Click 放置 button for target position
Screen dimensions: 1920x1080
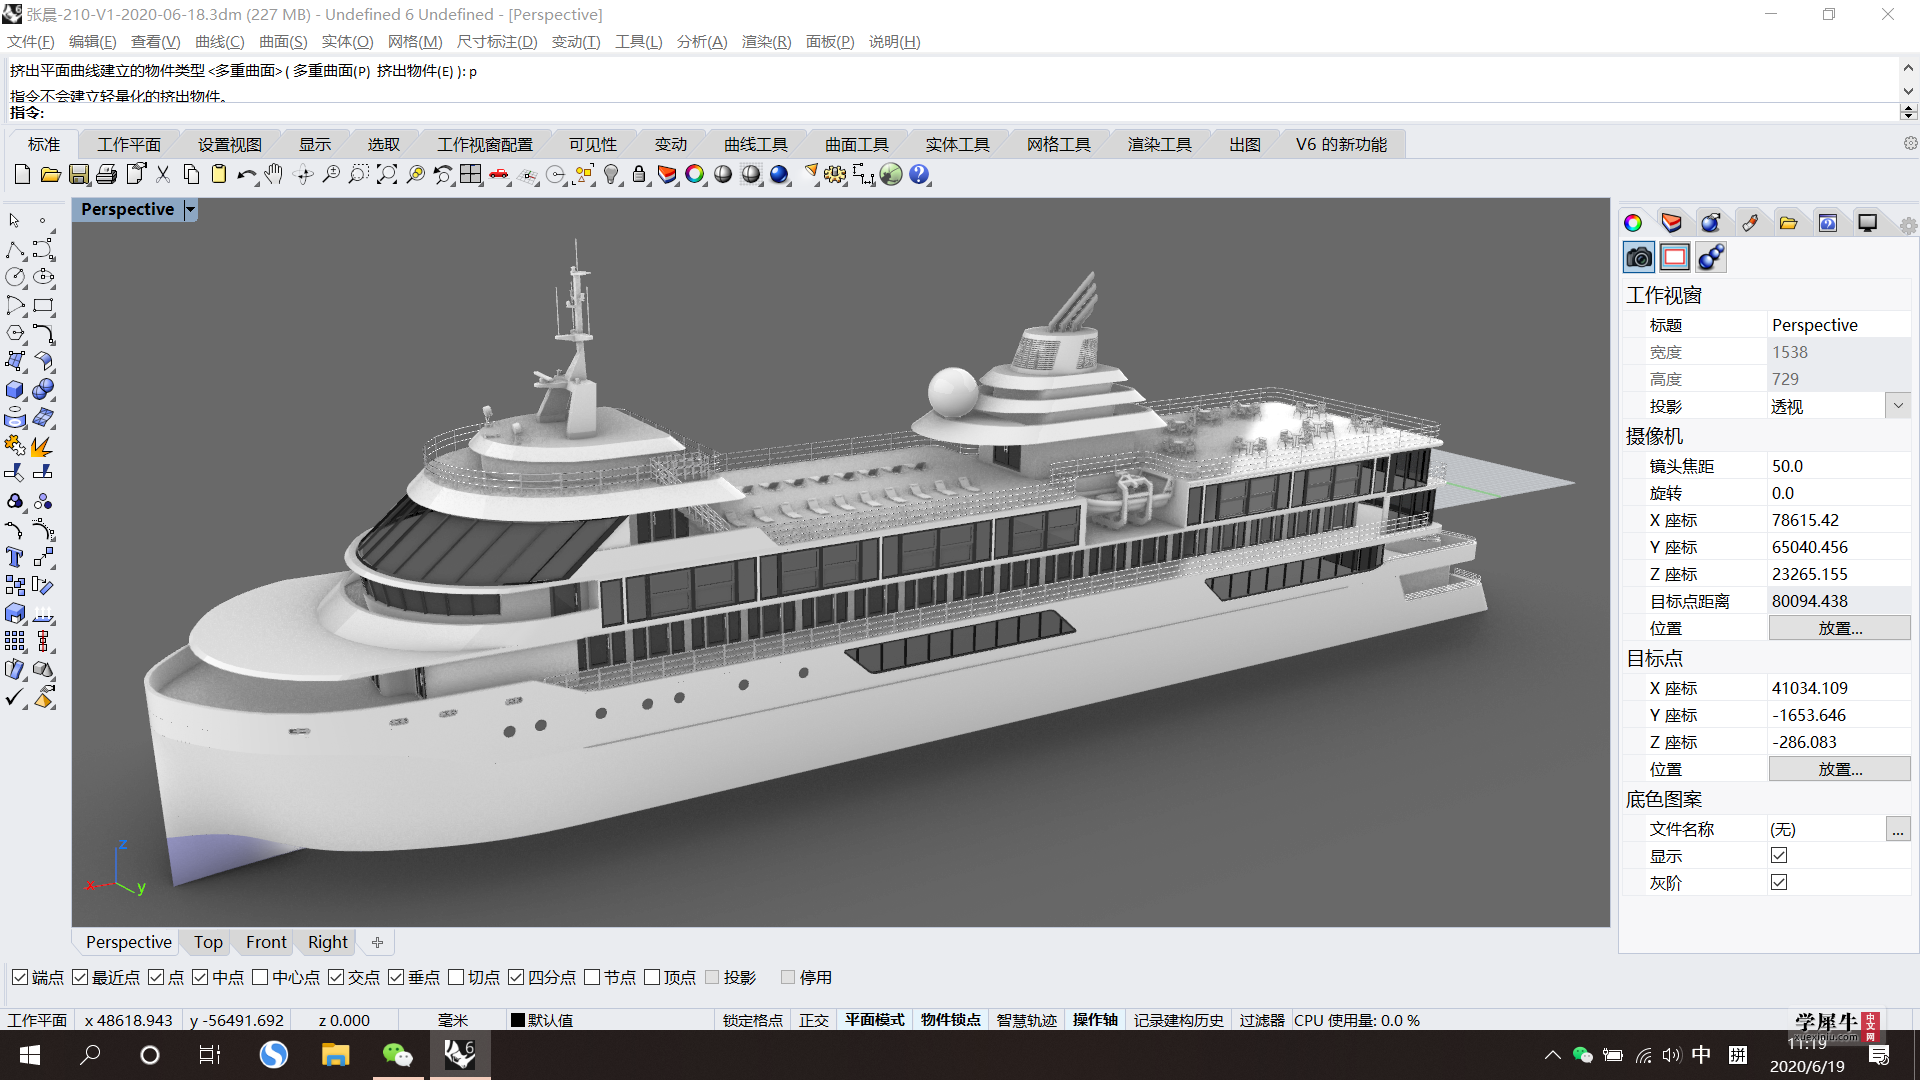click(x=1839, y=769)
